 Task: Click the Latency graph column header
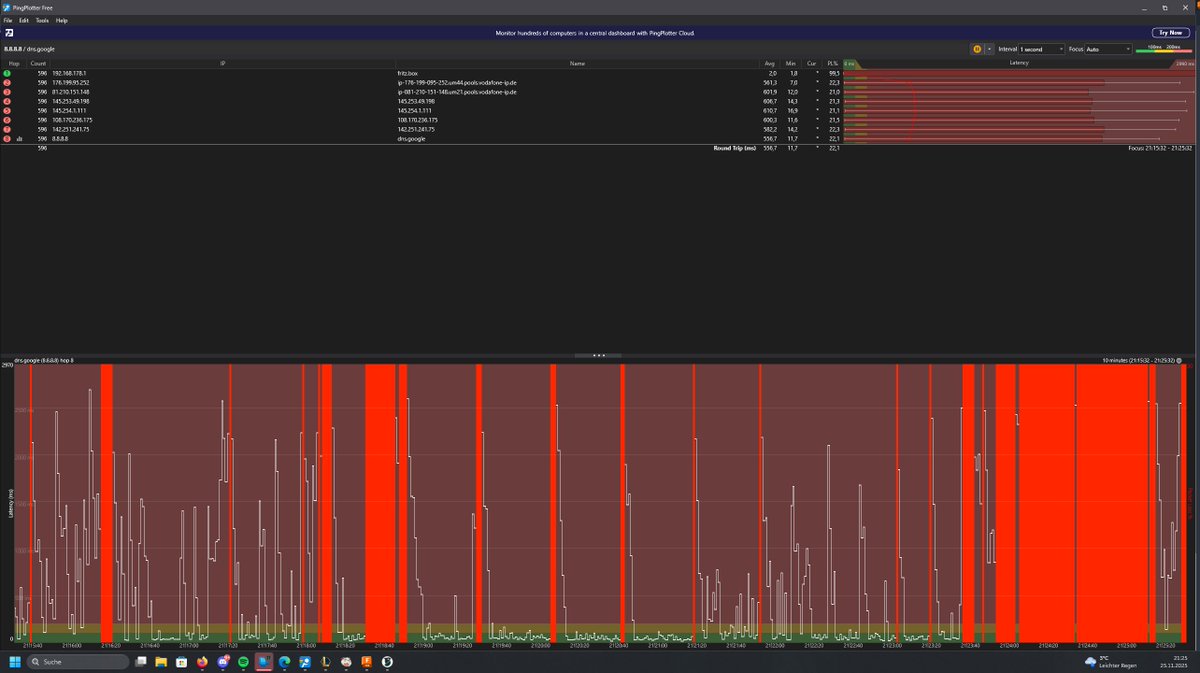1020,63
